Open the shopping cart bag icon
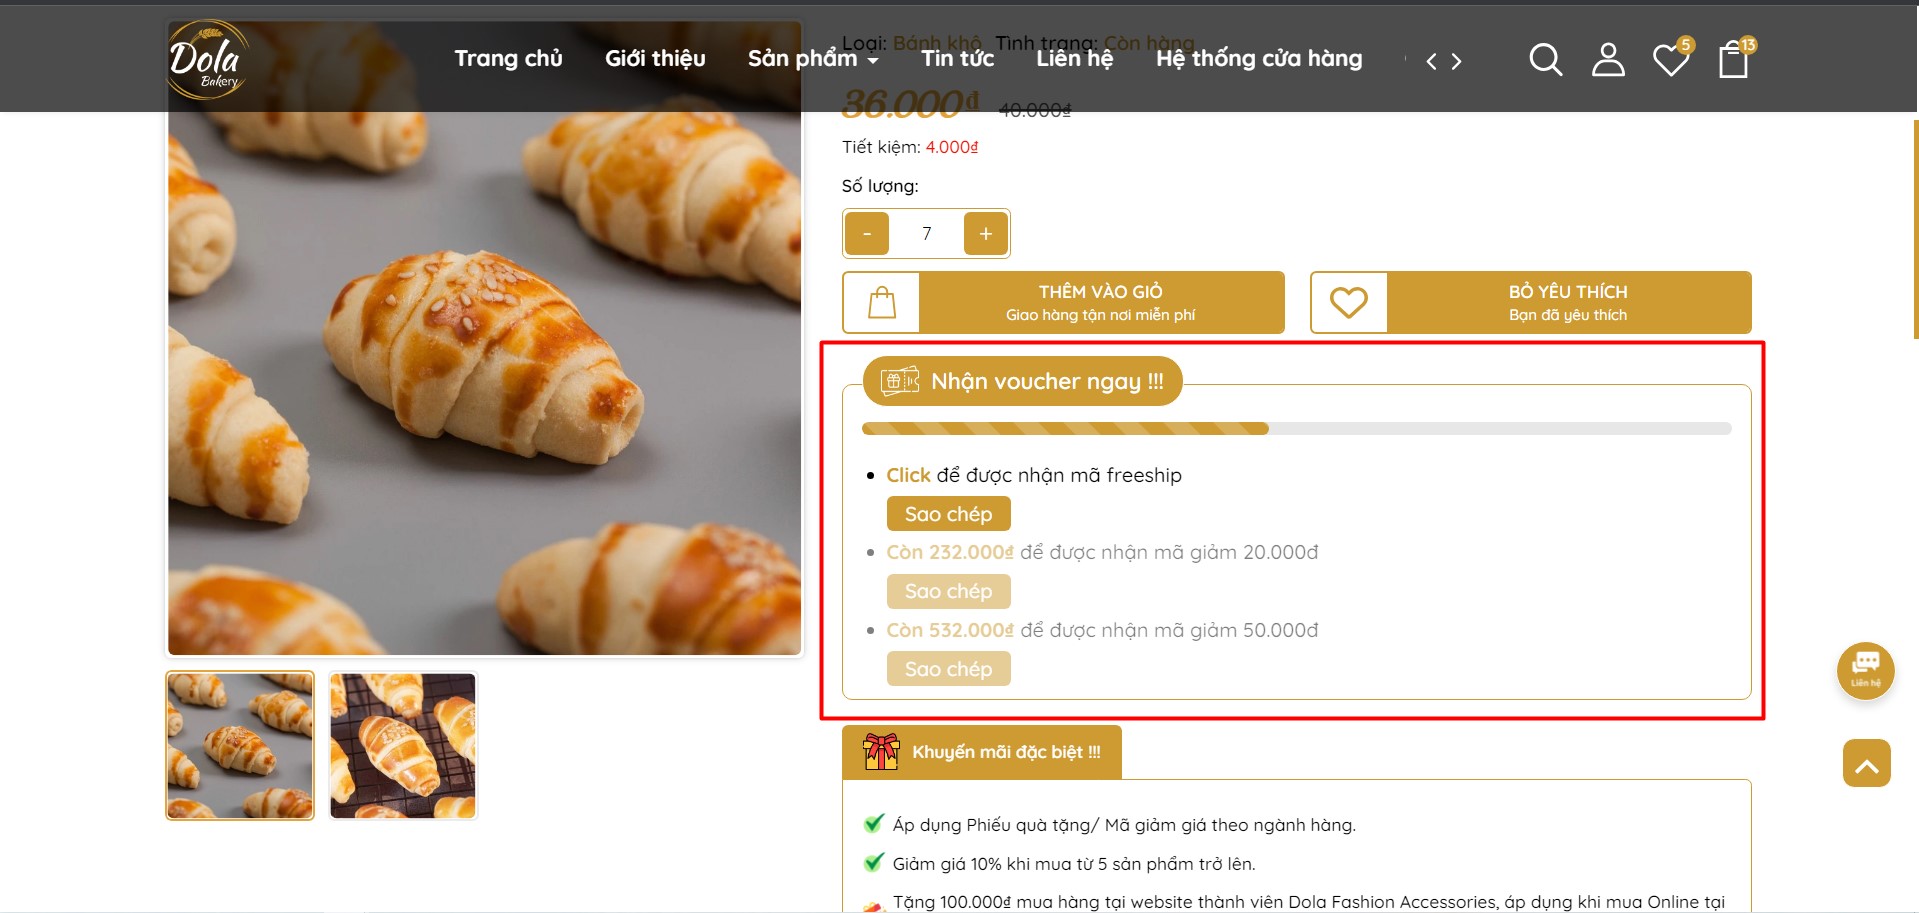This screenshot has height=913, width=1919. point(1733,60)
